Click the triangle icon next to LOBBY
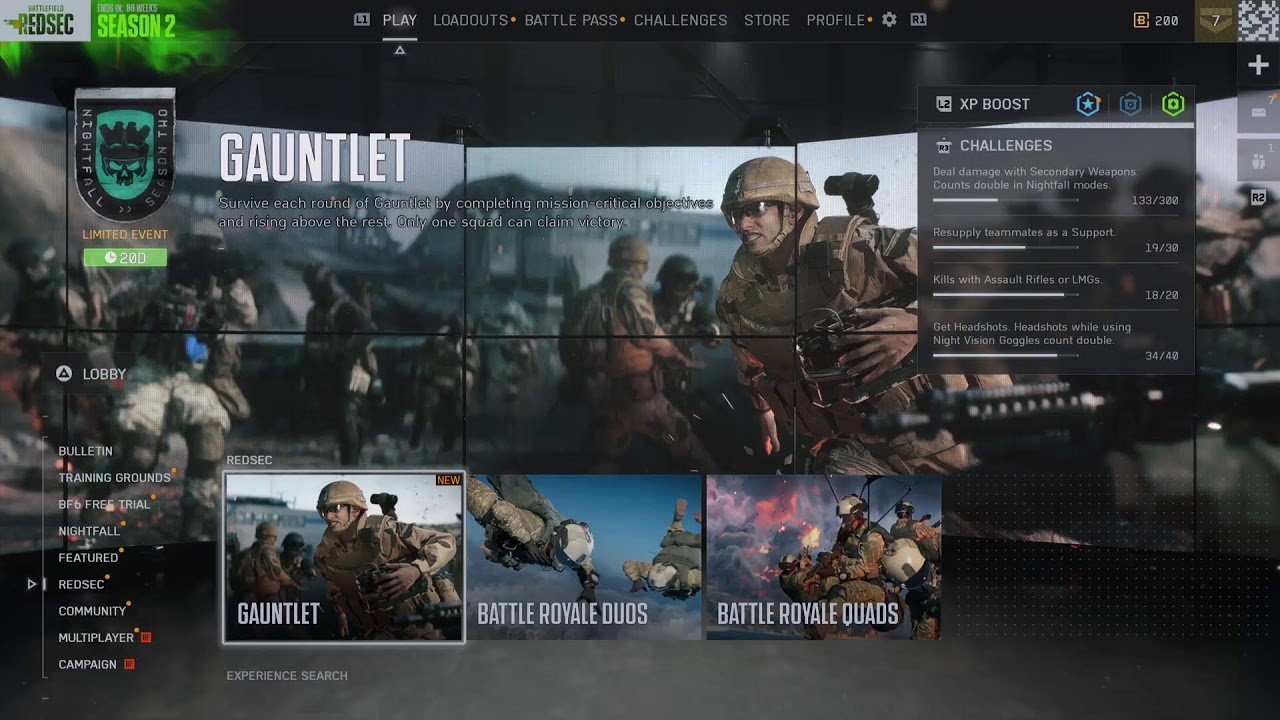The width and height of the screenshot is (1280, 720). [64, 373]
